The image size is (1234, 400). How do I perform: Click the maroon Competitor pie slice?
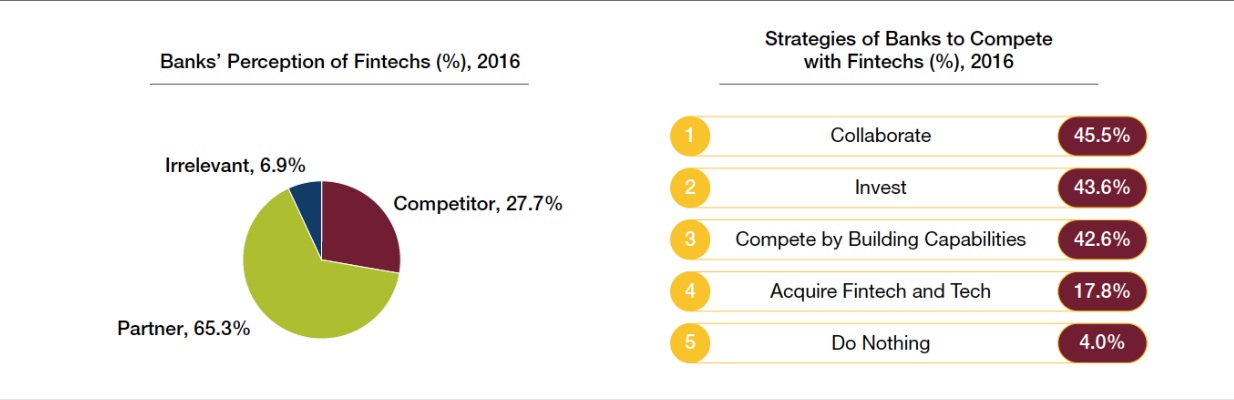[362, 225]
